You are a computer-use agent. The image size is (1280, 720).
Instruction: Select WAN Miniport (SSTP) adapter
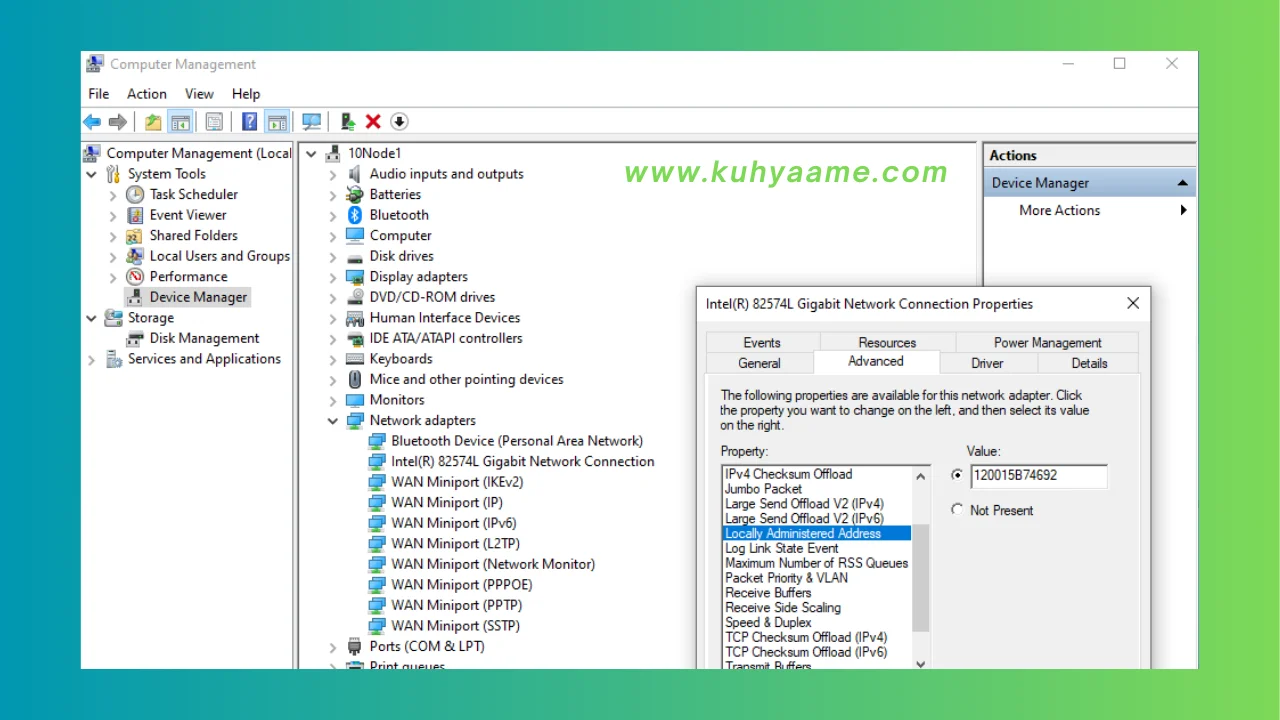455,626
